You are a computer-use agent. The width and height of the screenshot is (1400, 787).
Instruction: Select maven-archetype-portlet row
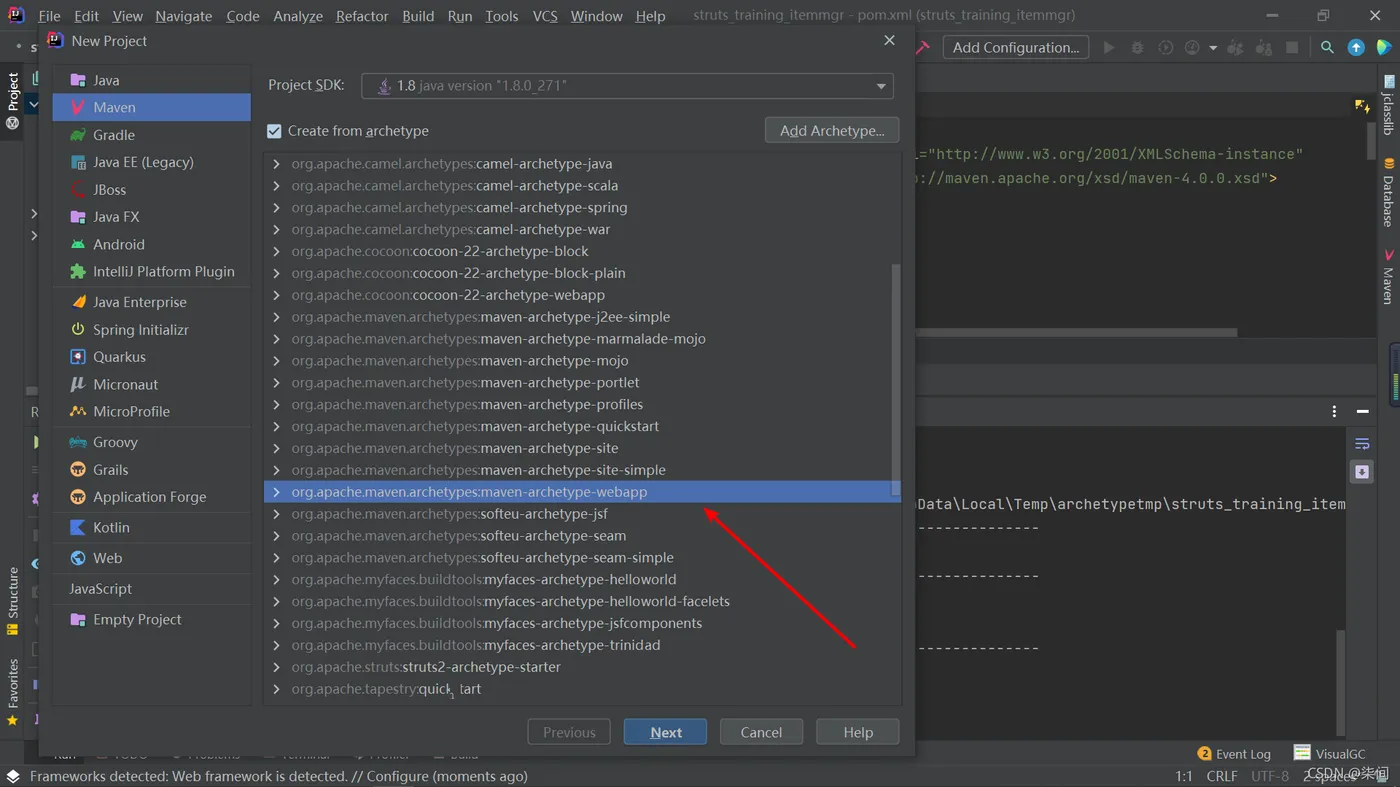[582, 383]
